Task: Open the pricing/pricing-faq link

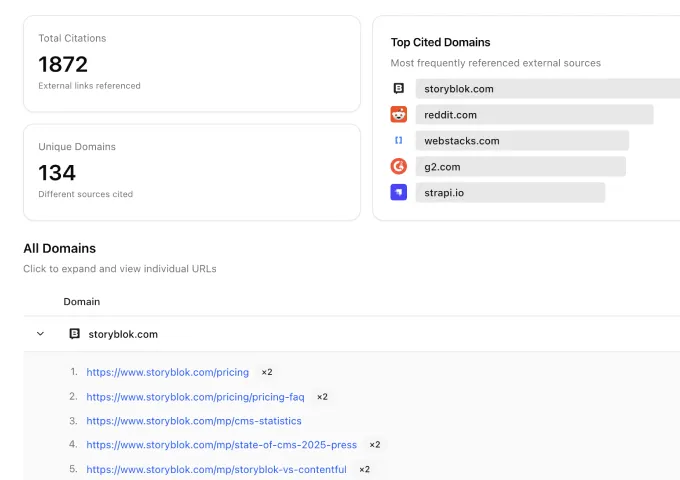Action: click(195, 397)
